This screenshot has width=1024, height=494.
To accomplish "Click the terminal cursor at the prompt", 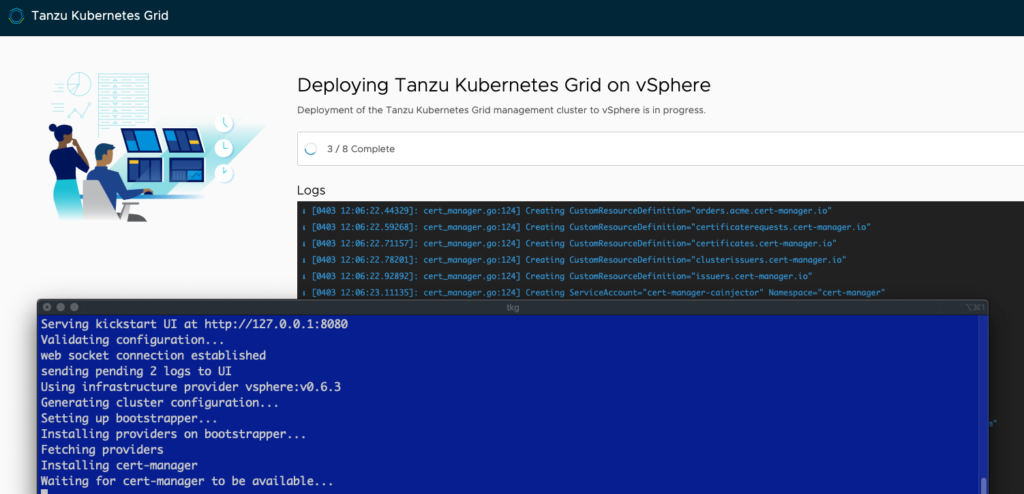I will pos(44,491).
